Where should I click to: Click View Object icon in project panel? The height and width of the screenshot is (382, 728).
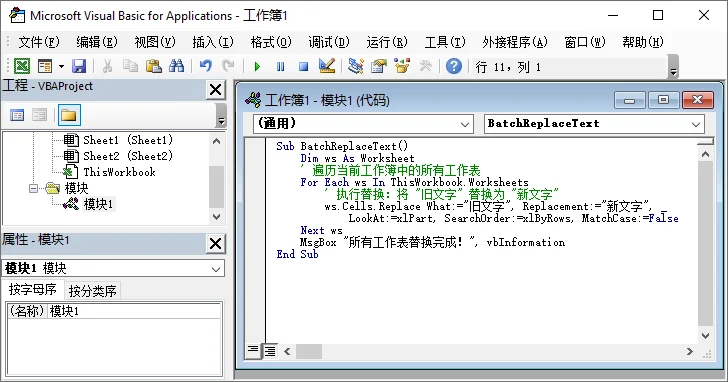(x=39, y=115)
